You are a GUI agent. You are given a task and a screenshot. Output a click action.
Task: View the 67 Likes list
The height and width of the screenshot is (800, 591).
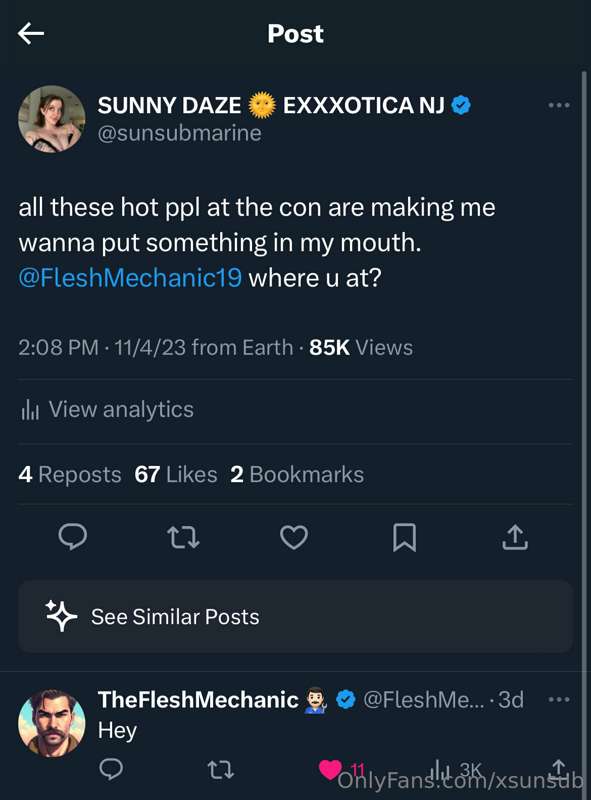(176, 474)
